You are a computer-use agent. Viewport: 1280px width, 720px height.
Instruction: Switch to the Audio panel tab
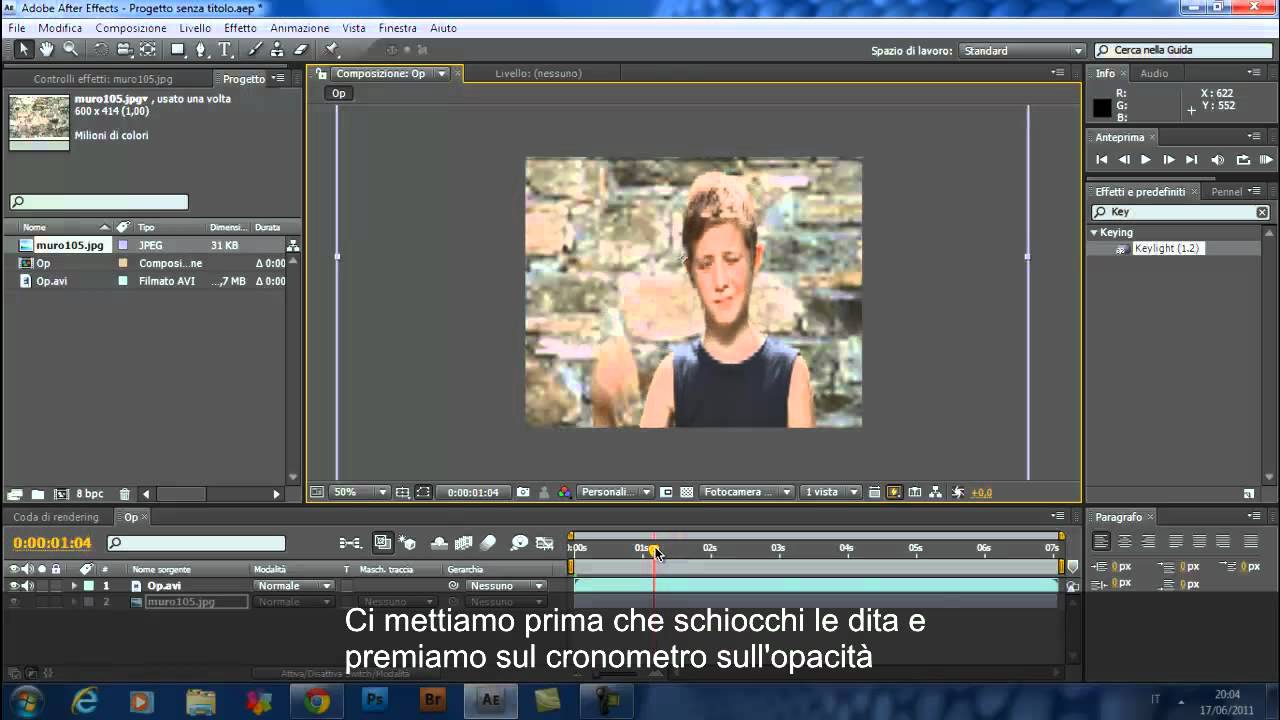1154,73
